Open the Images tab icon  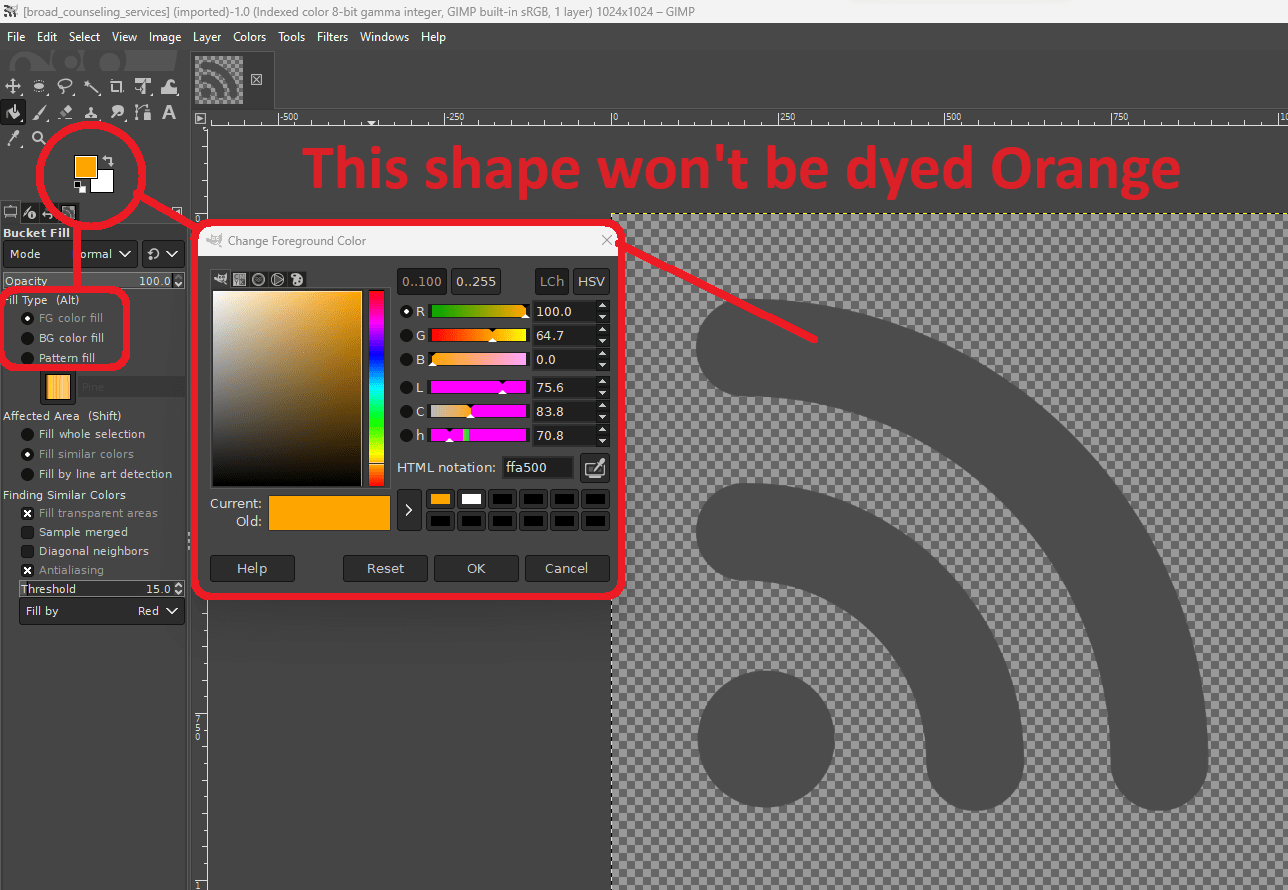[x=67, y=212]
